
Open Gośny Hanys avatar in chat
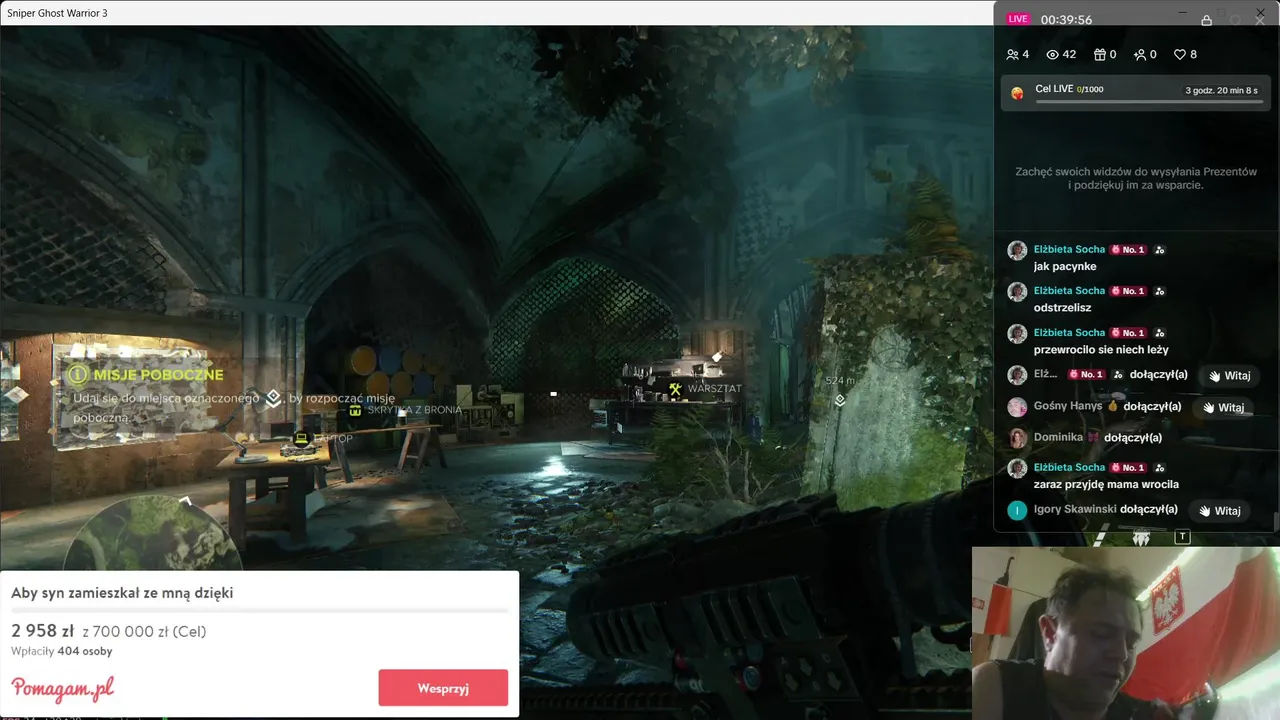click(x=1017, y=407)
